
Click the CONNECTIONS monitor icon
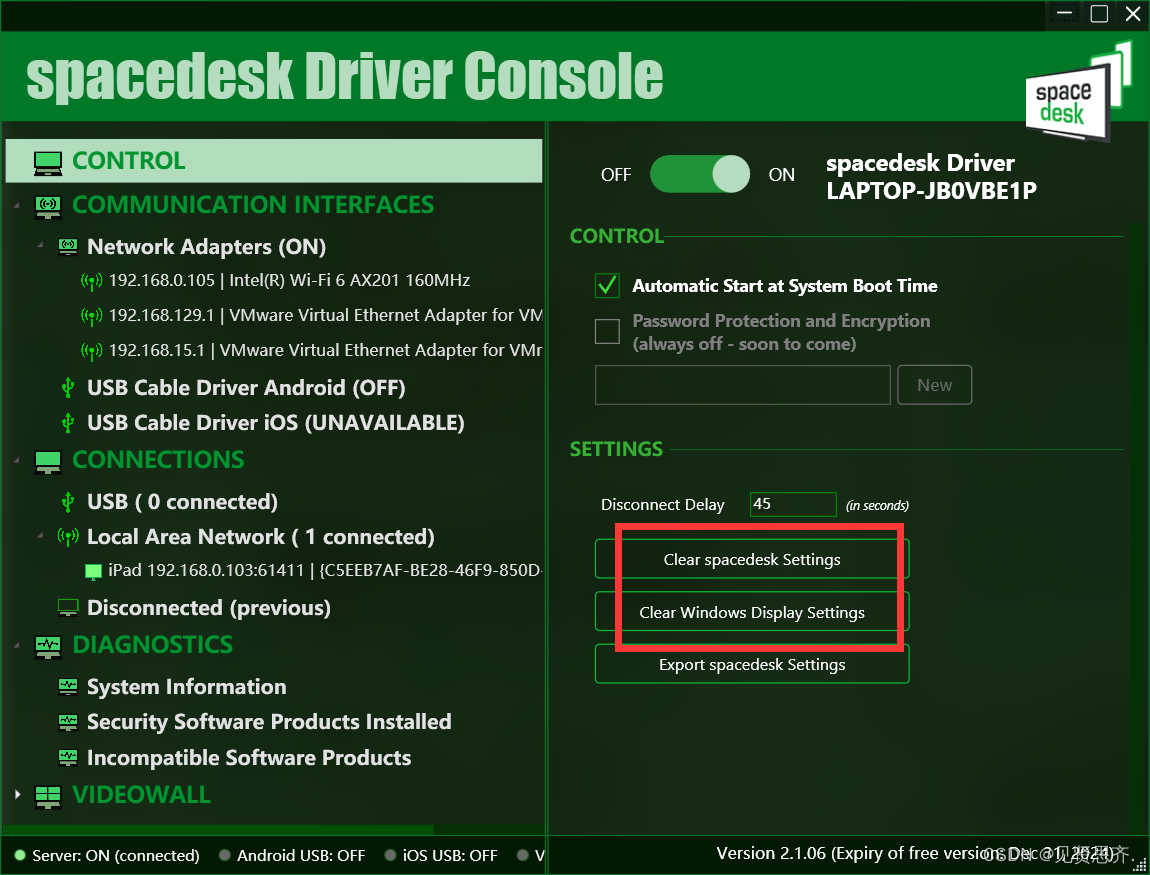(x=48, y=461)
